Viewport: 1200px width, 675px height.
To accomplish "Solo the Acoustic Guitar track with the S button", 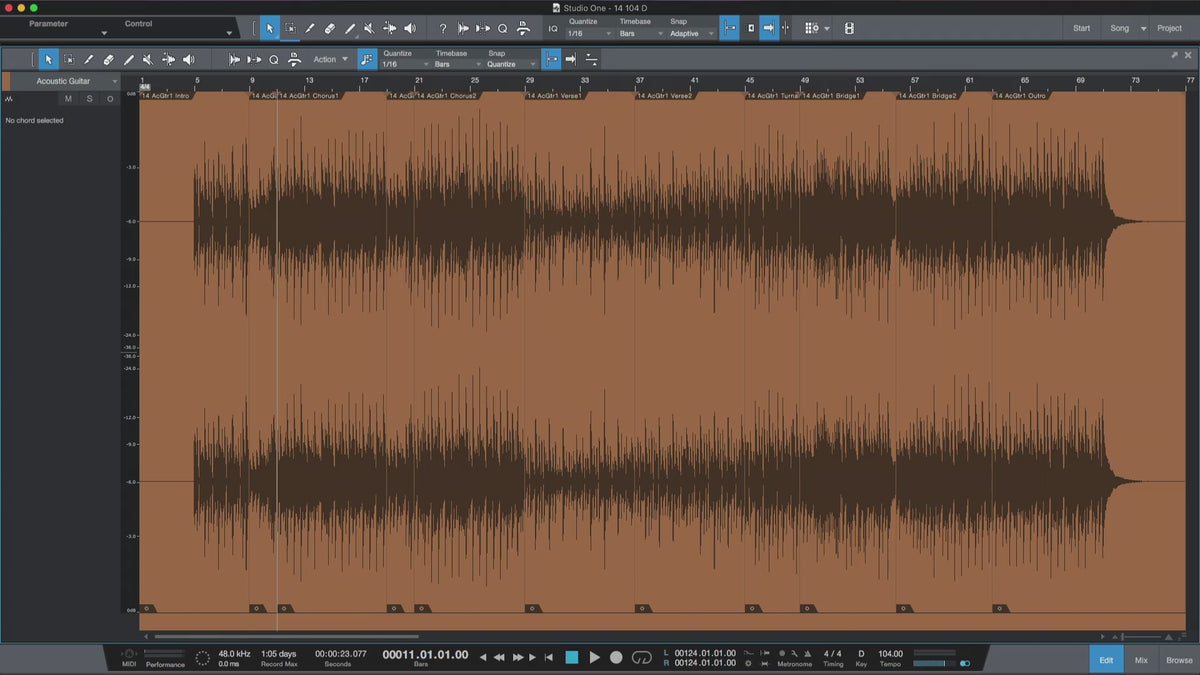I will [89, 99].
